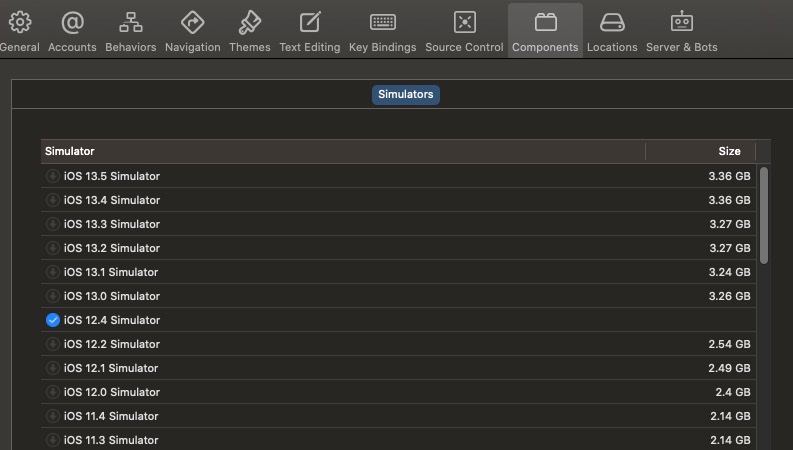This screenshot has width=793, height=450.
Task: Open the Components box icon
Action: 545,22
